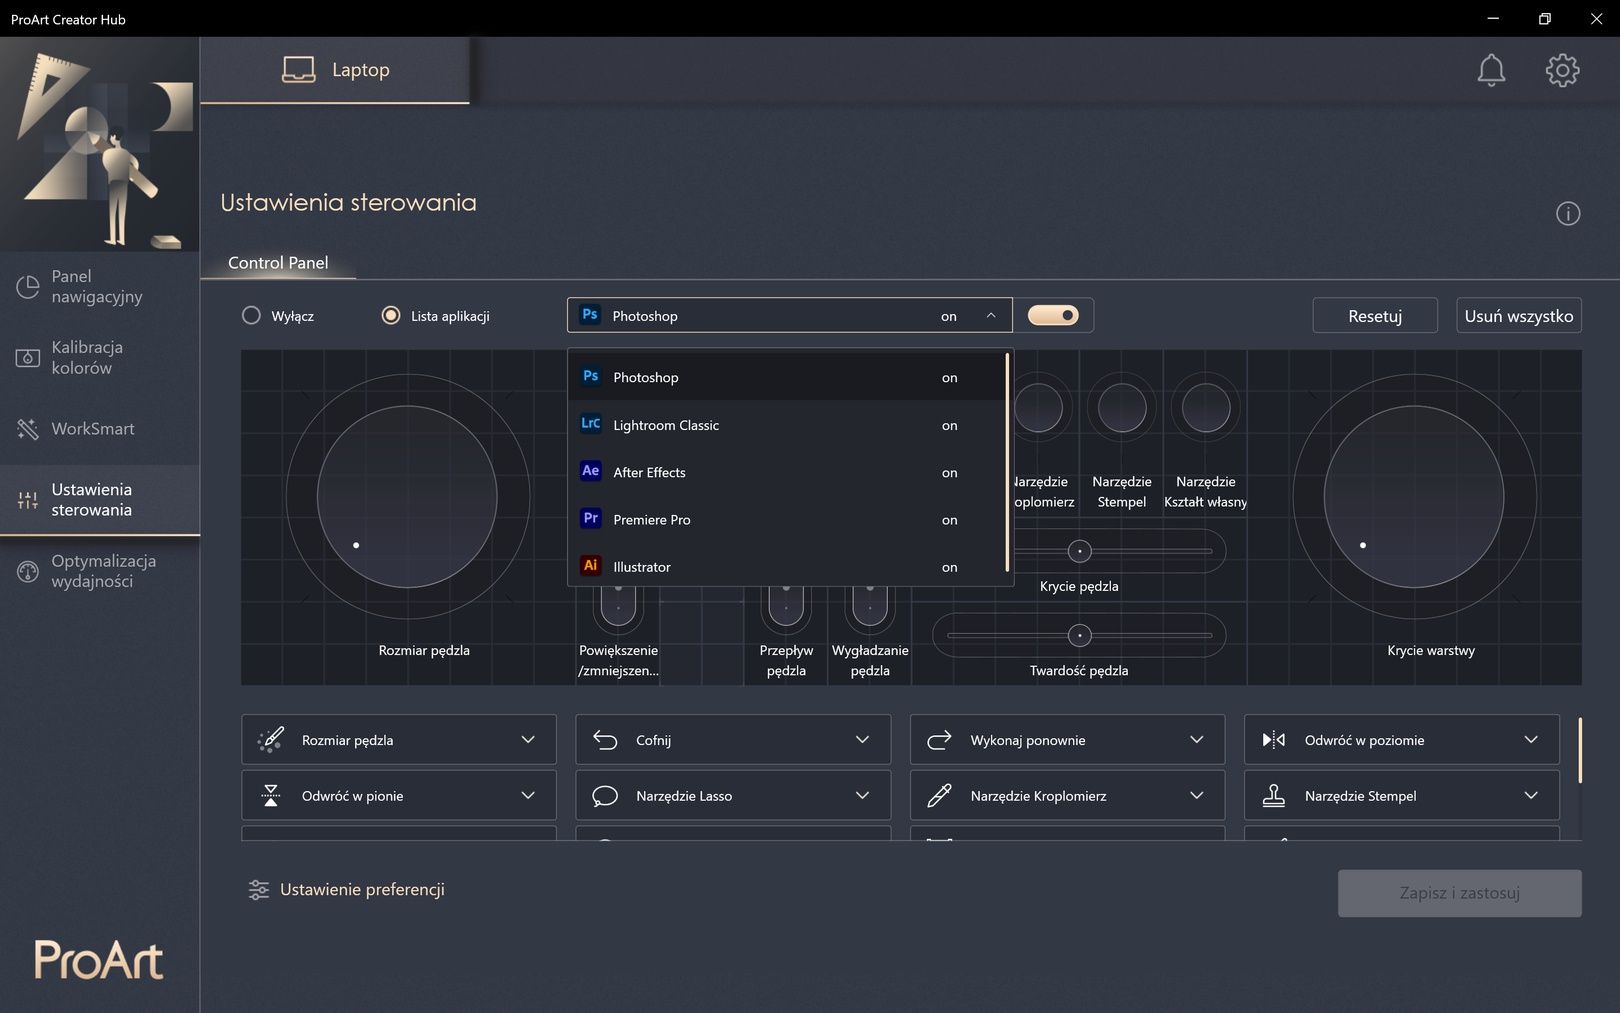Click the Illustrator icon
Viewport: 1620px width, 1013px height.
point(591,565)
